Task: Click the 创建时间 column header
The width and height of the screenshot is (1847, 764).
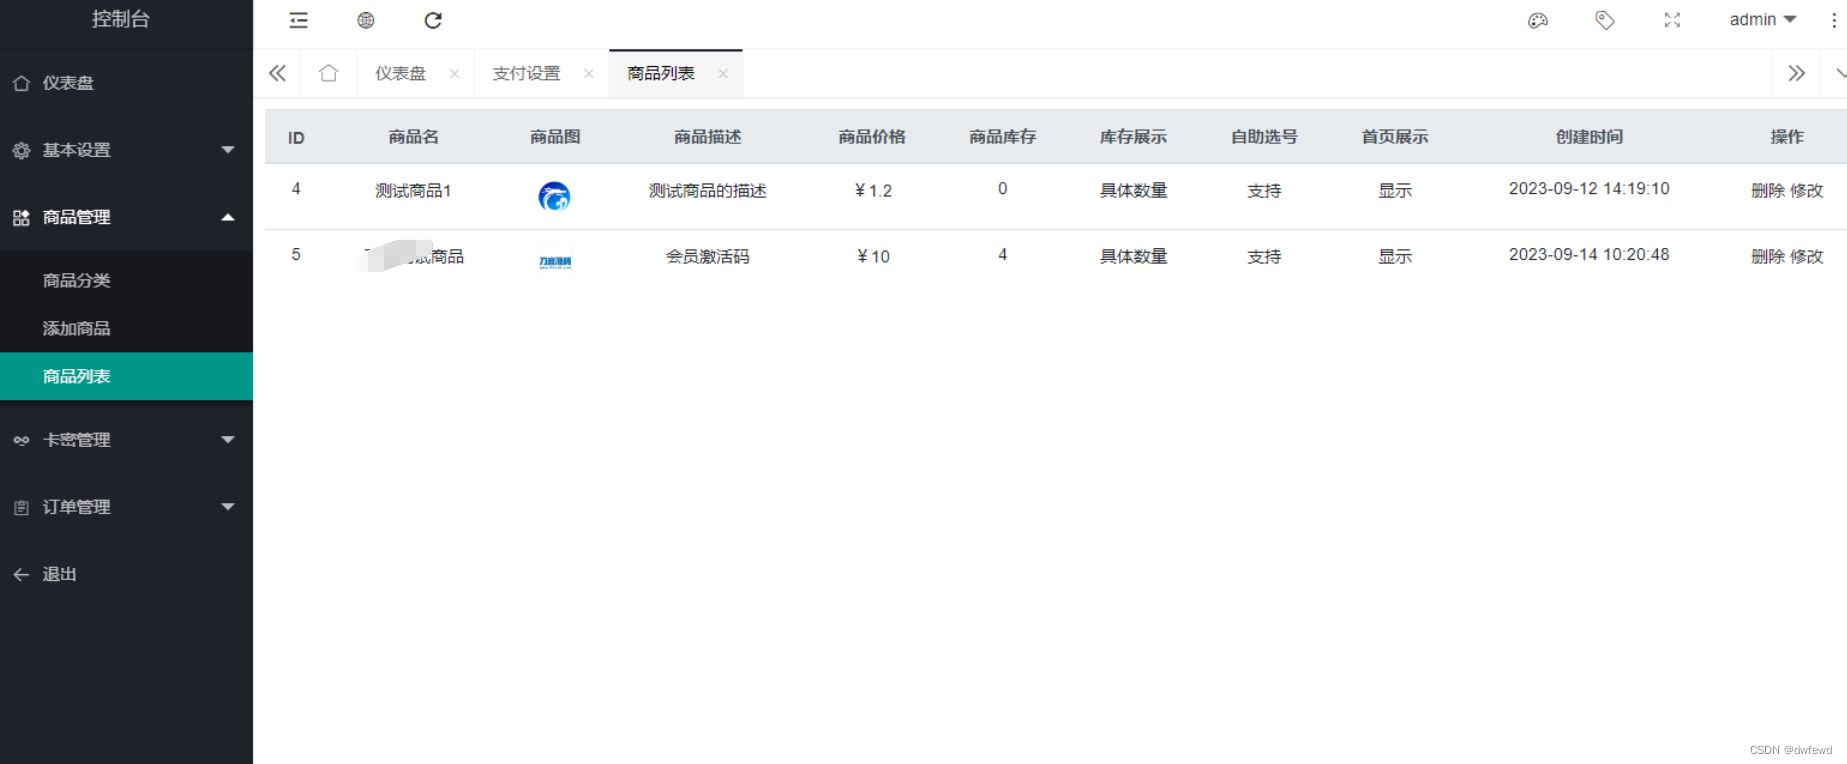Action: tap(1589, 137)
